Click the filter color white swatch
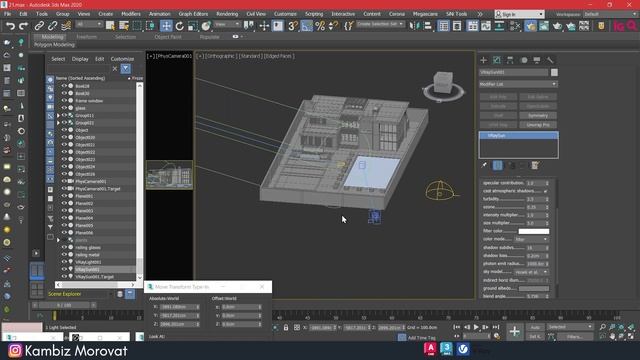 point(534,231)
